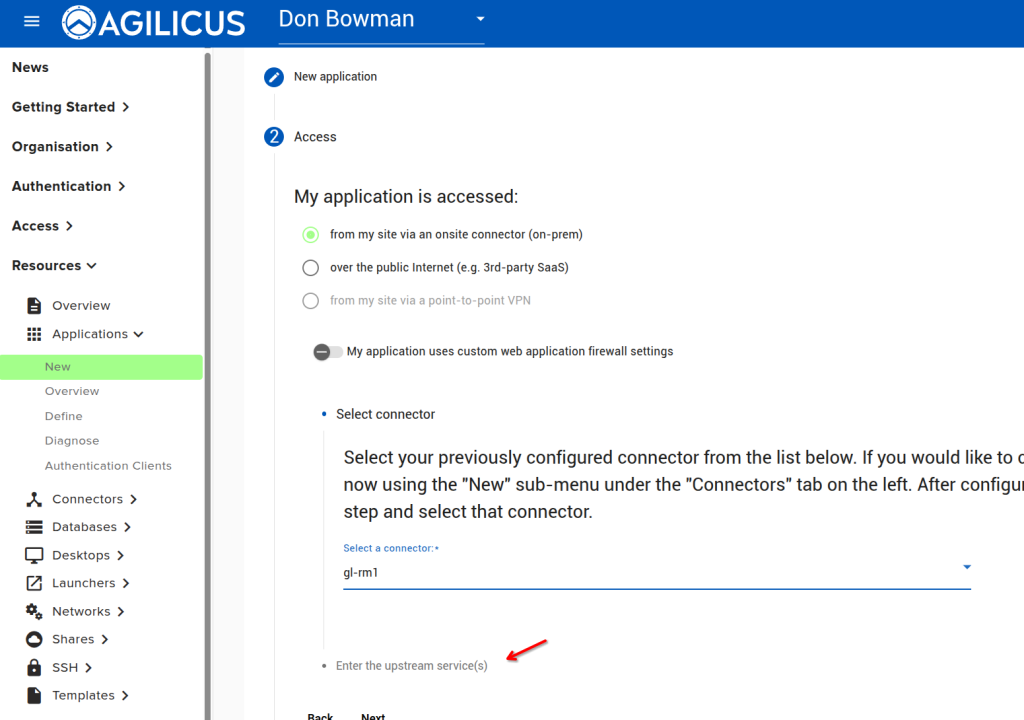Open the Diagnose submenu item

pyautogui.click(x=72, y=441)
